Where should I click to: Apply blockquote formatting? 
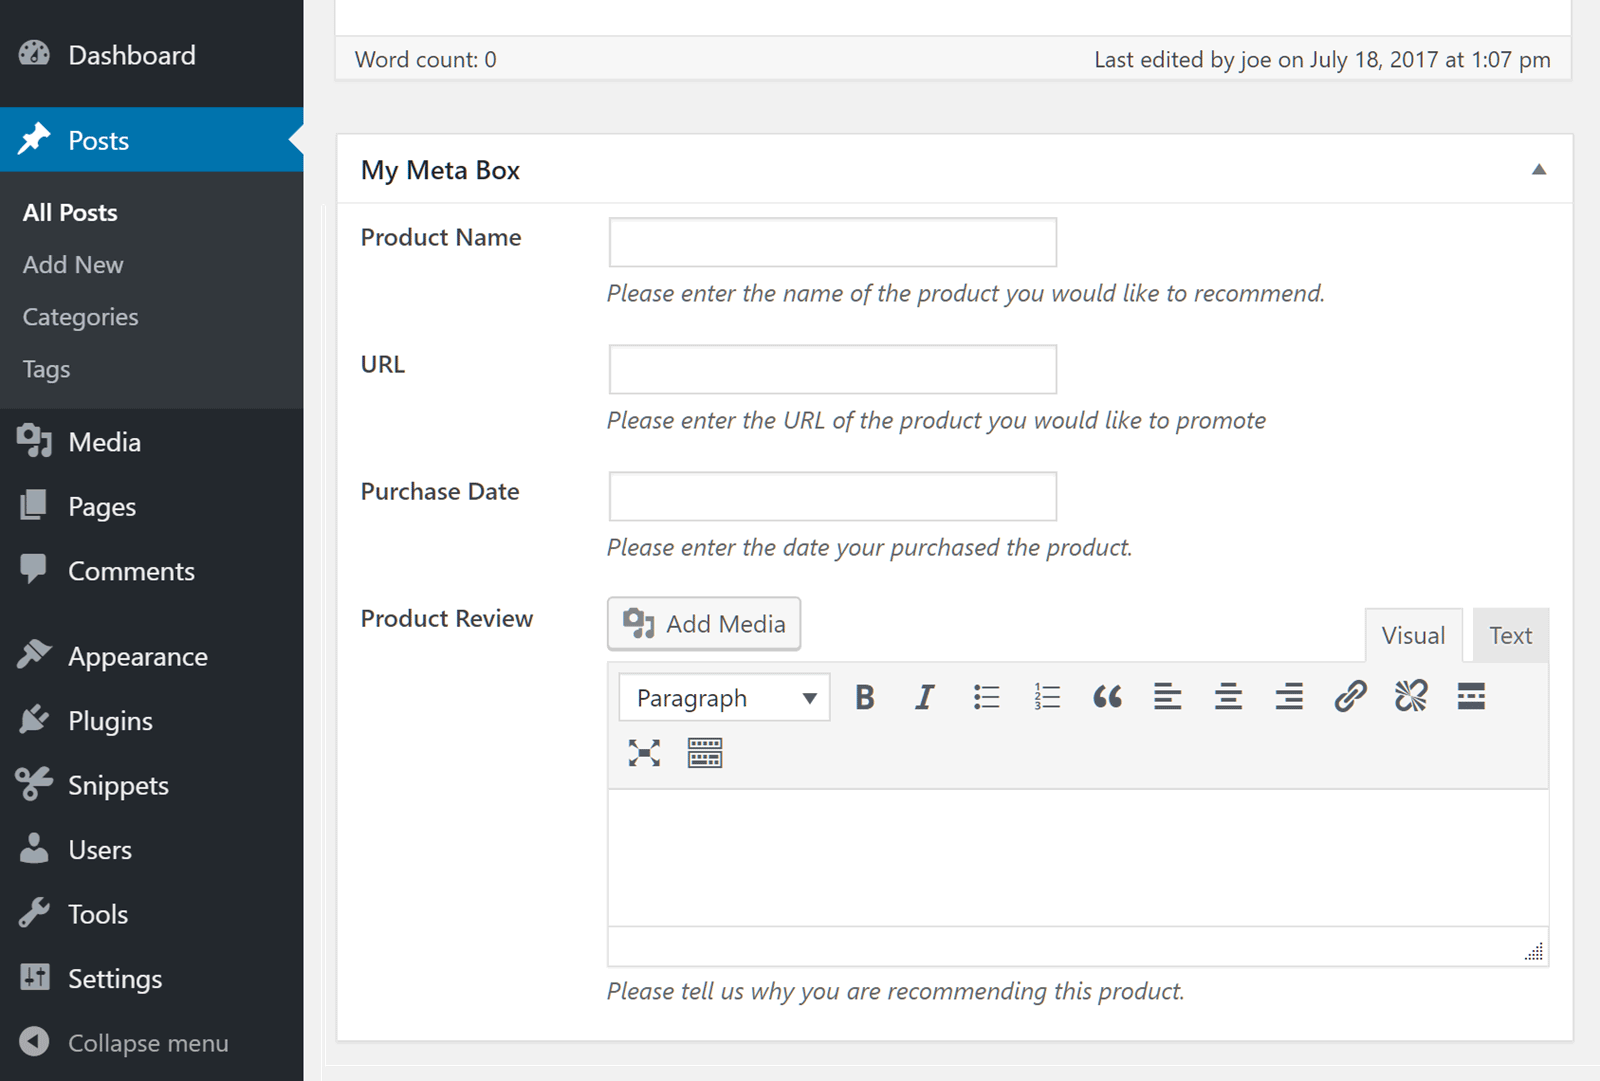[1107, 697]
